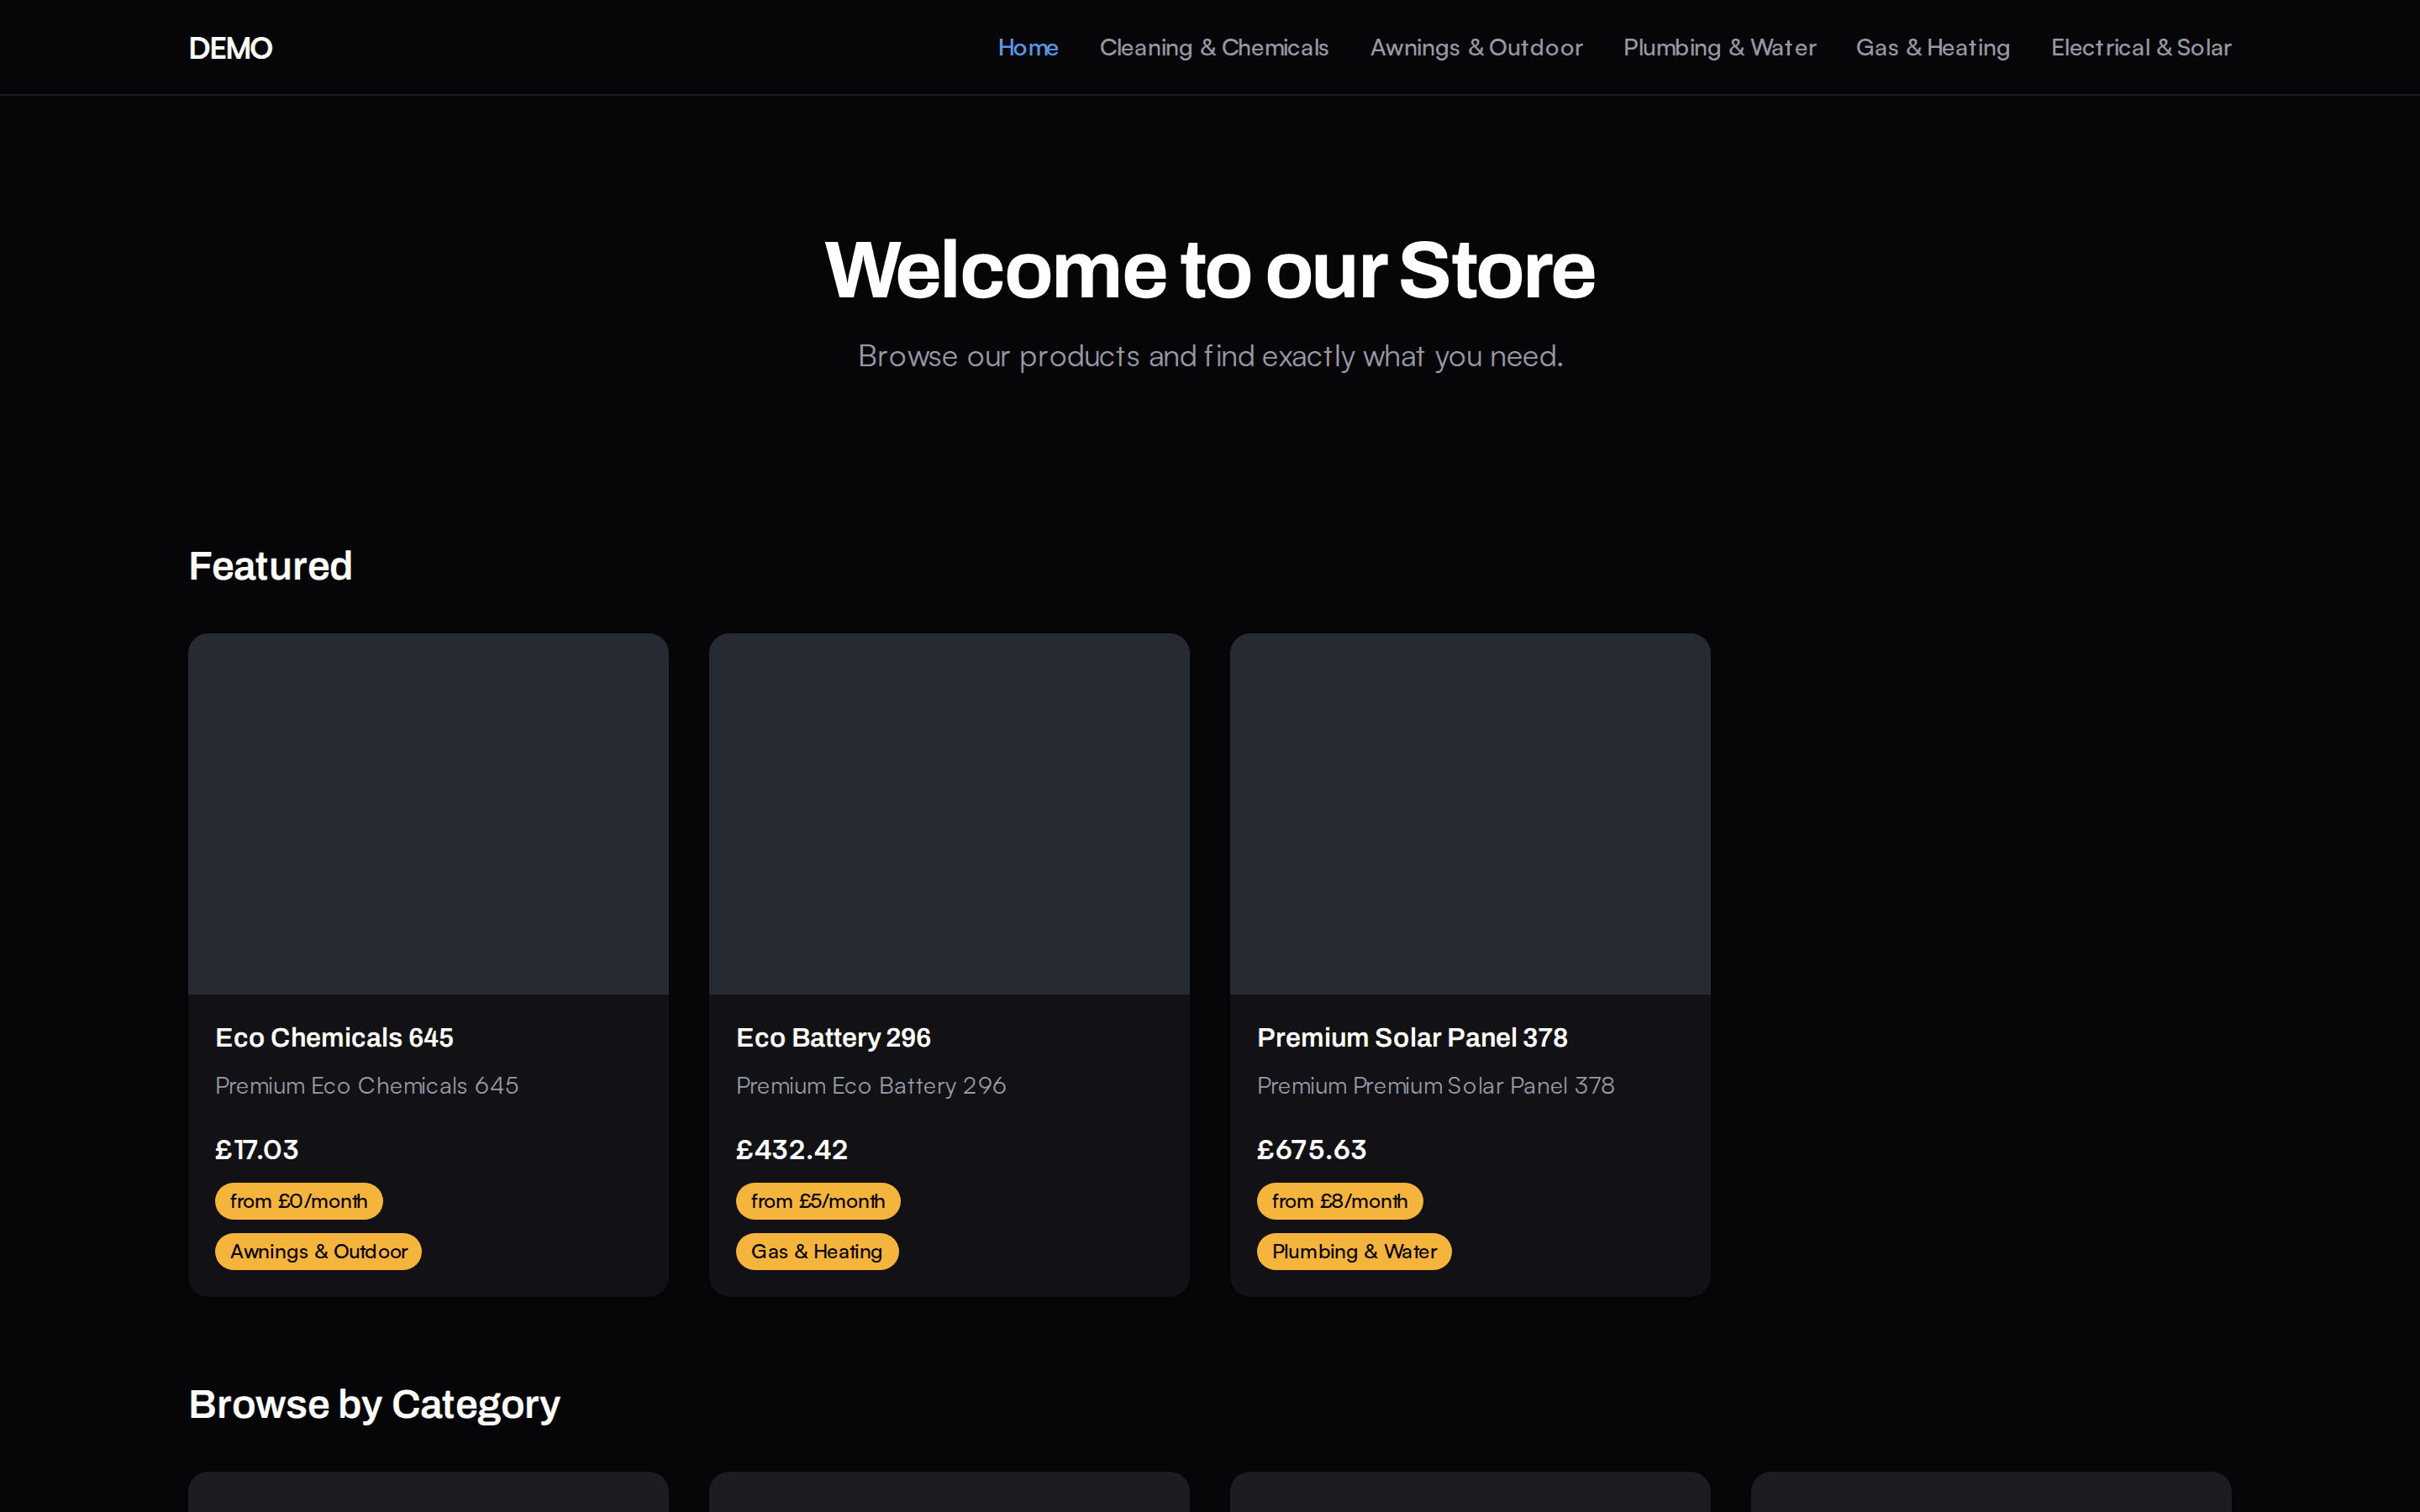Click the Premium Solar Panel 378 title

tap(1412, 1038)
